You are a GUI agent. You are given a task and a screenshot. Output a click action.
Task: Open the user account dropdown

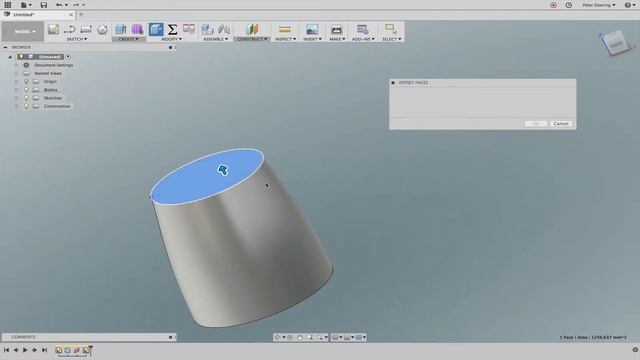point(599,5)
